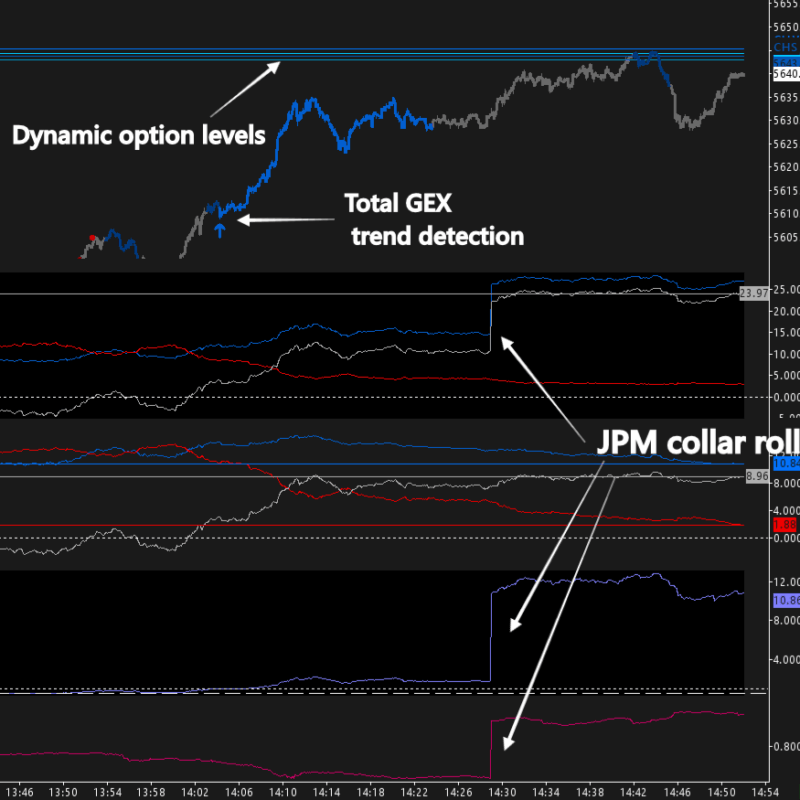Screen dimensions: 800x800
Task: Select the Dynamic option levels annotation text
Action: [139, 136]
